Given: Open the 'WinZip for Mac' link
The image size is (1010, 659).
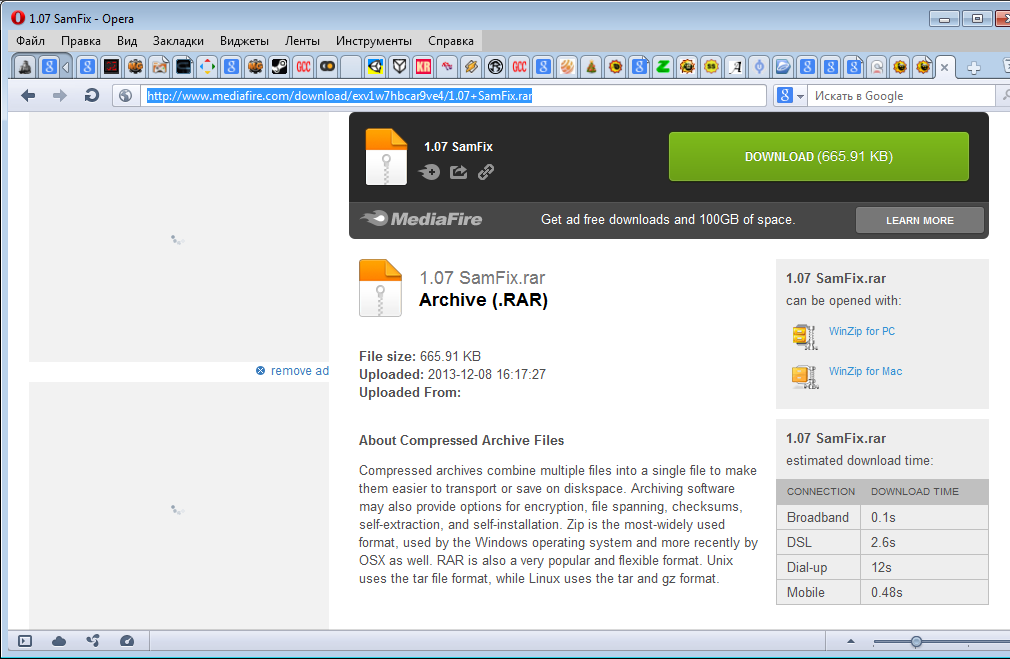Looking at the screenshot, I should coord(865,371).
